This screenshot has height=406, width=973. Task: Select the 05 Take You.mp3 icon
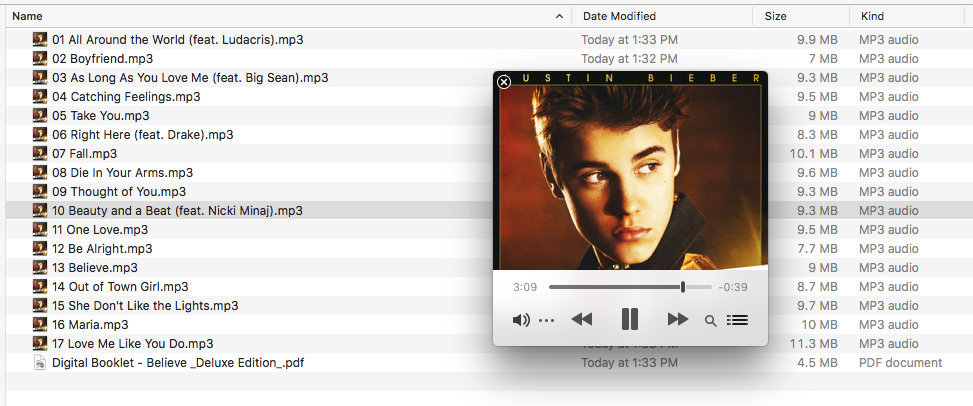[40, 115]
